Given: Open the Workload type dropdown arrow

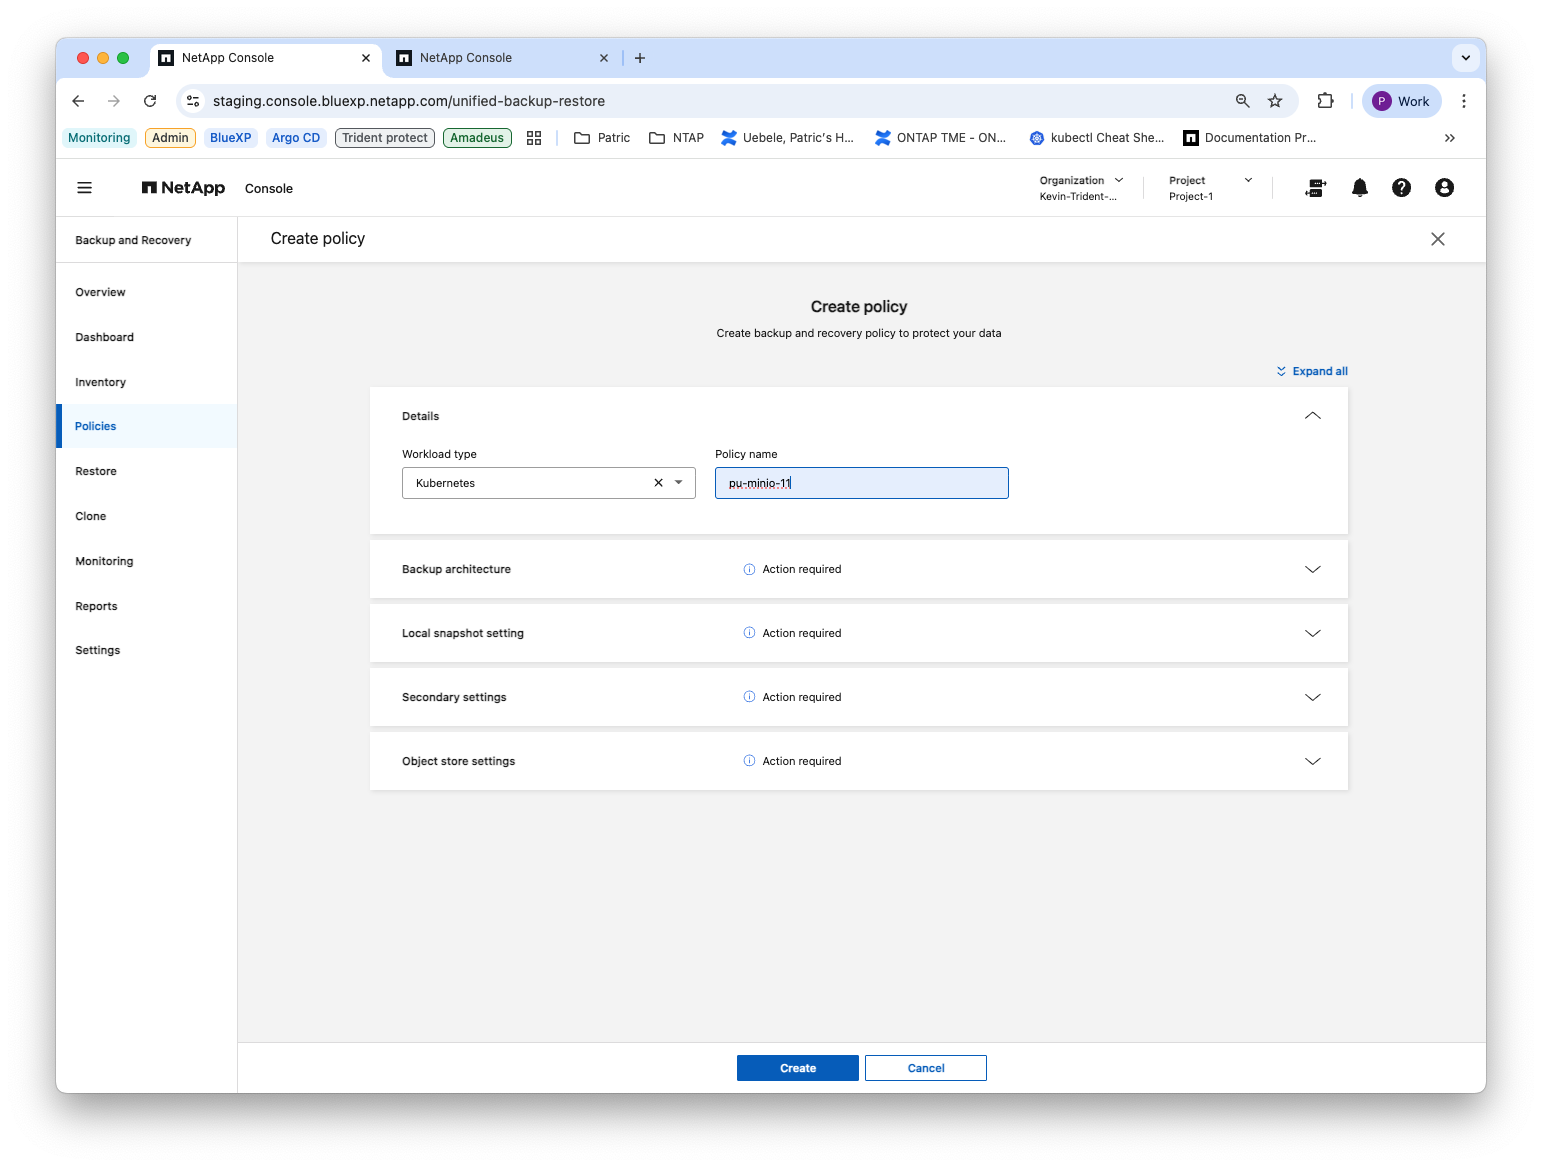Looking at the screenshot, I should coord(679,483).
